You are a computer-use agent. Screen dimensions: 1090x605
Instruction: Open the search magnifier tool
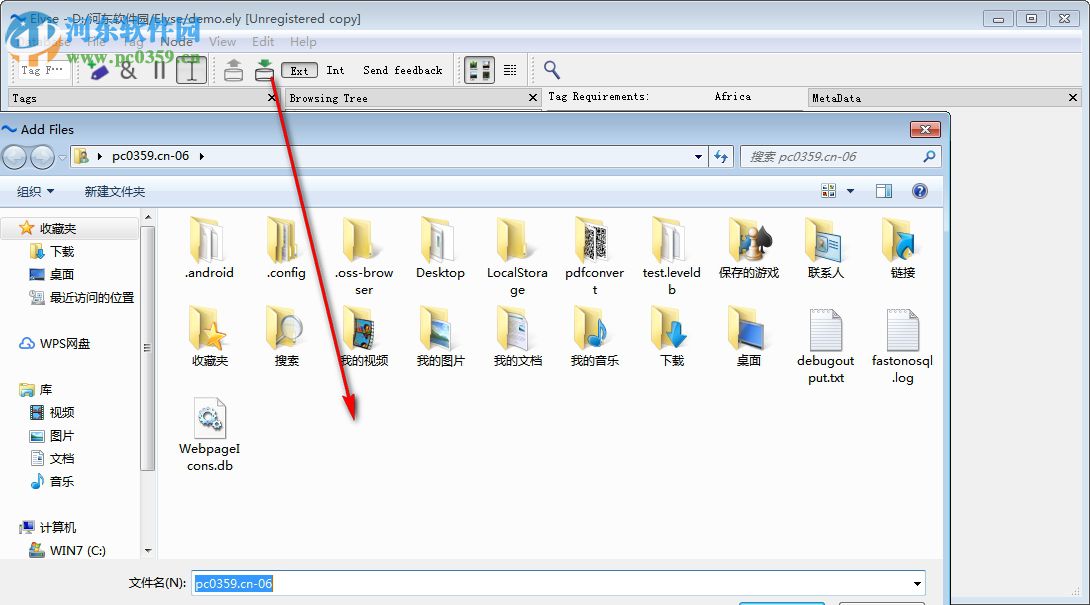pos(551,70)
